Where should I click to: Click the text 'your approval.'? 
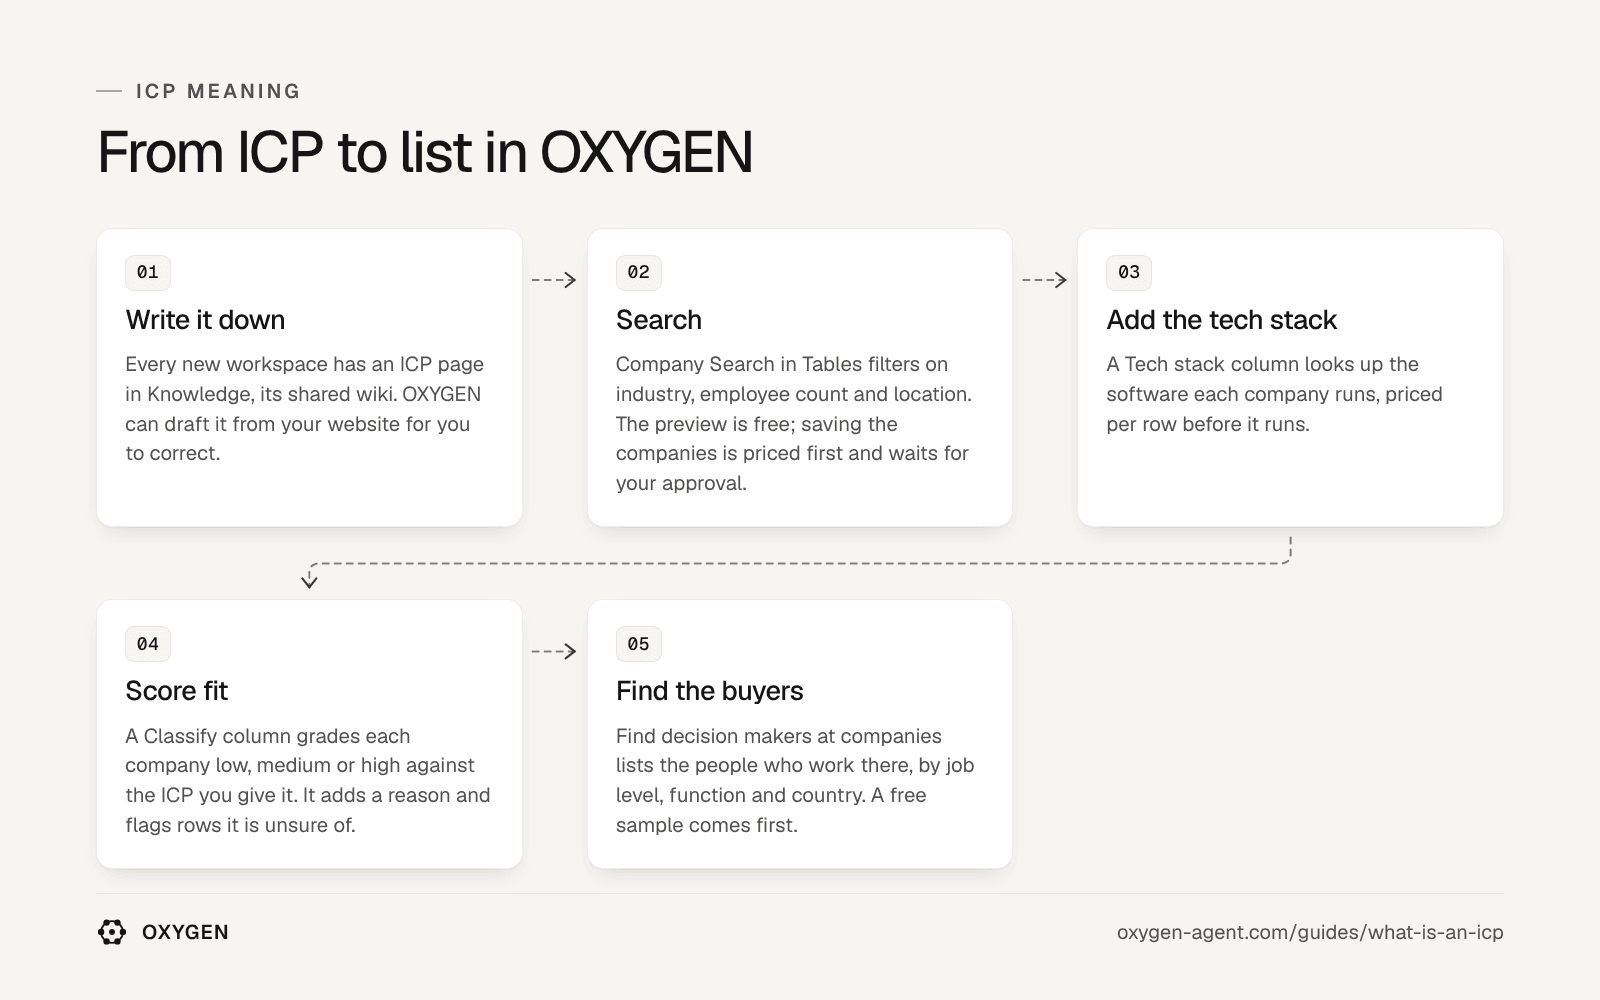[x=681, y=483]
